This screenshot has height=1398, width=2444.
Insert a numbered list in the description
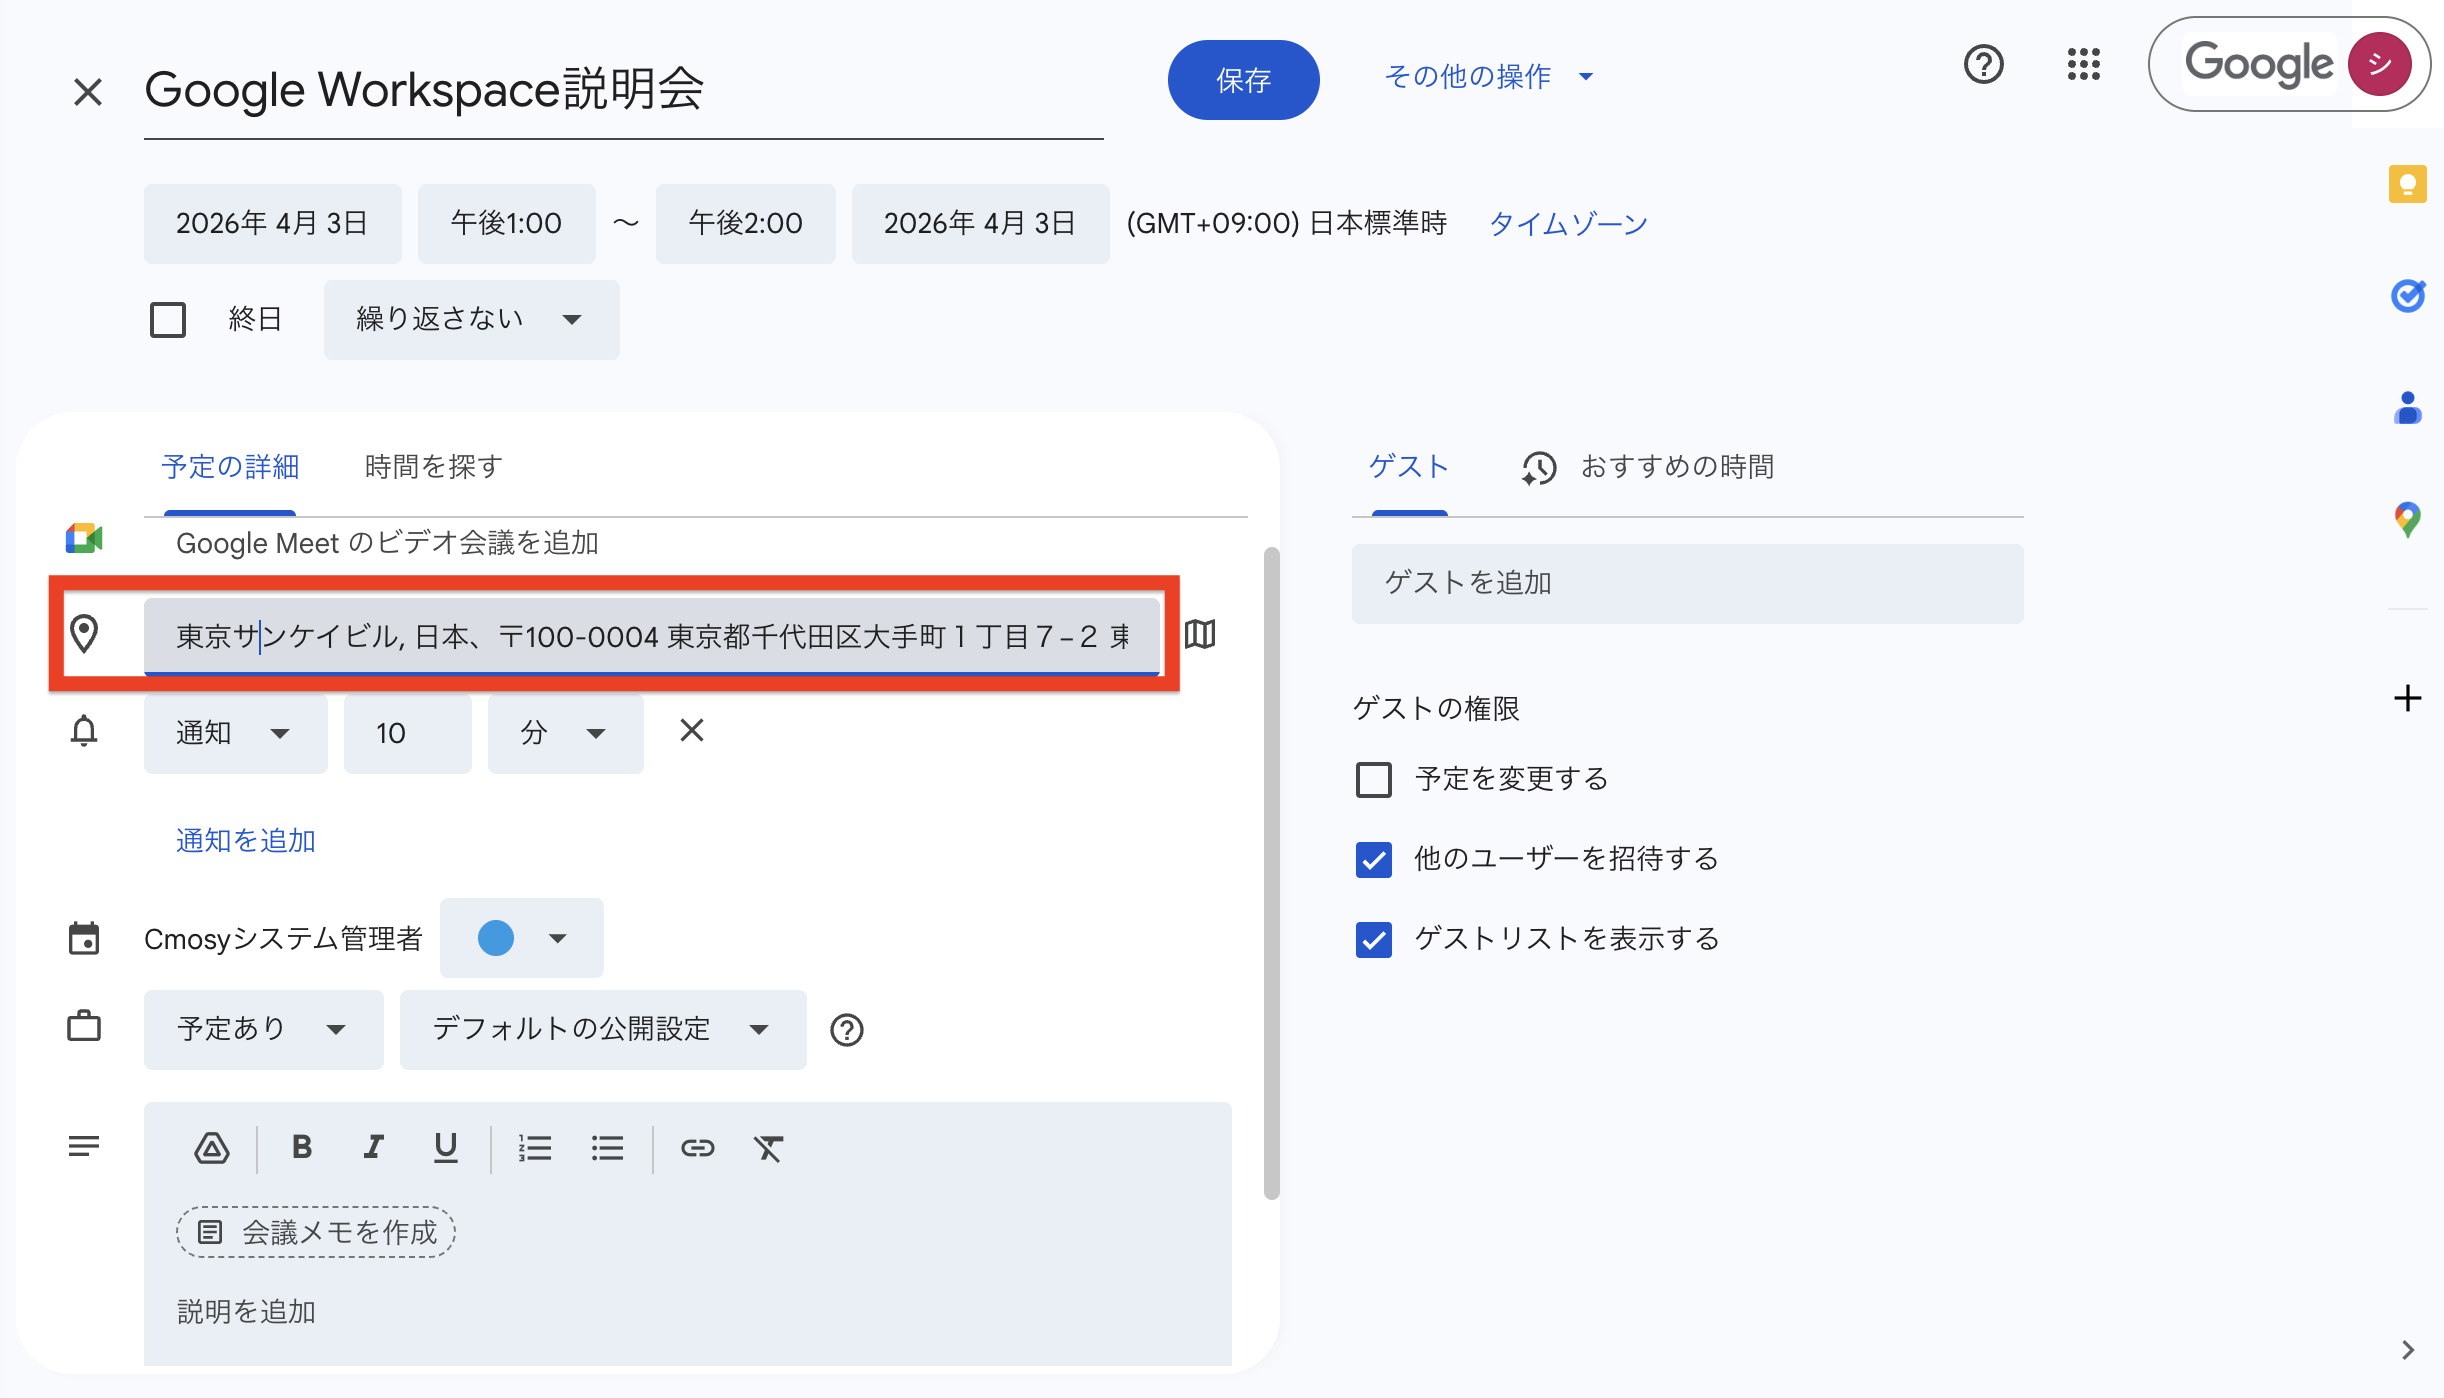[x=536, y=1148]
